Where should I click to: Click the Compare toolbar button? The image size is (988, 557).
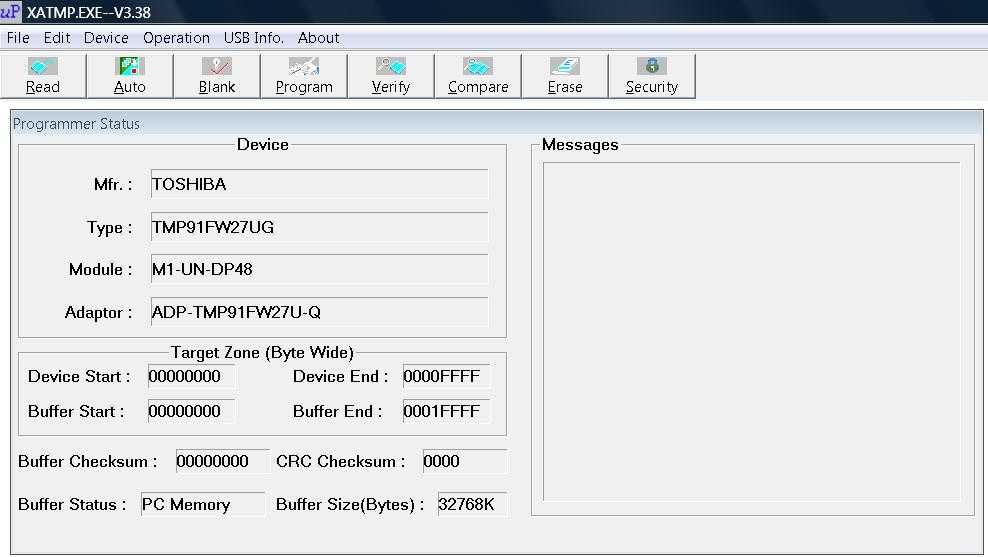click(478, 76)
